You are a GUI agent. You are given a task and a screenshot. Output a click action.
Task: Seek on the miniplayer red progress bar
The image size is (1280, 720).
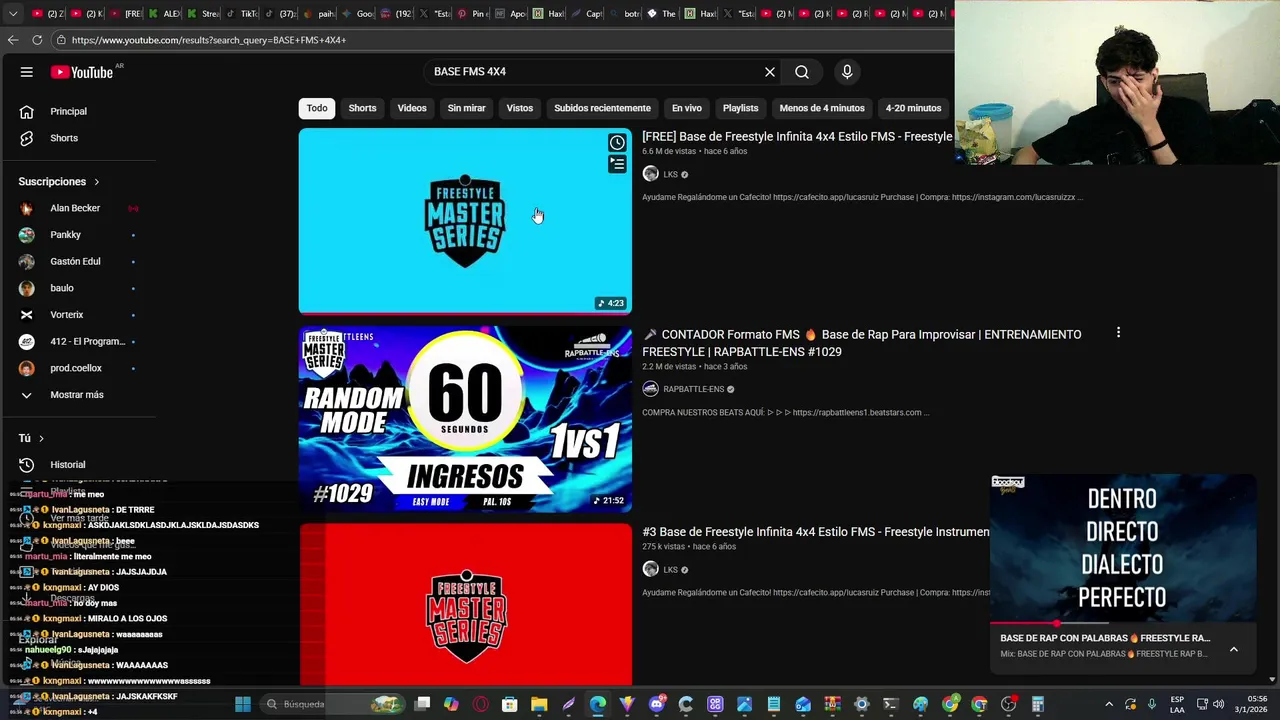tap(1122, 623)
